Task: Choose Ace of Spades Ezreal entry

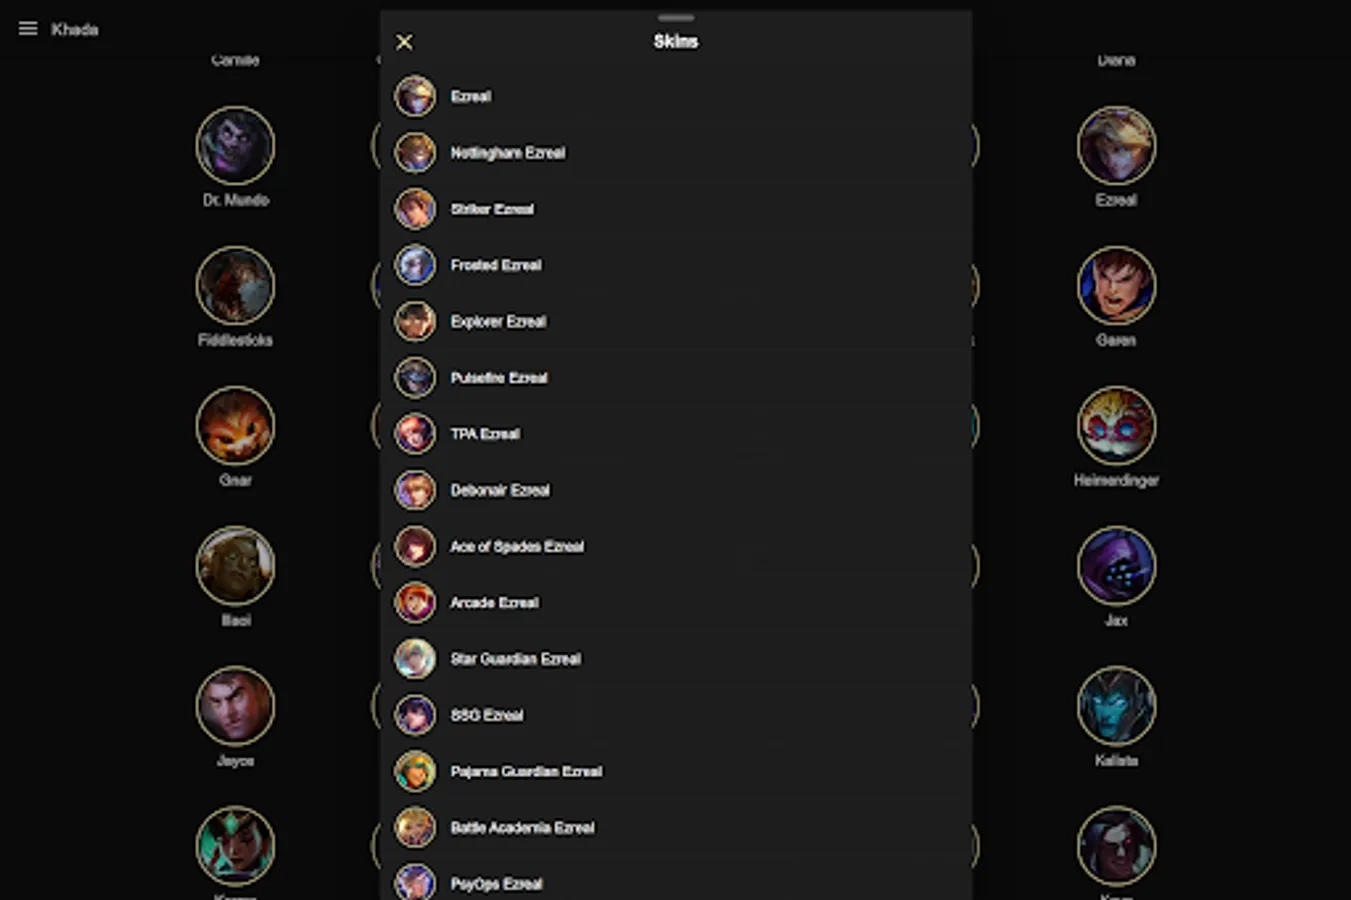Action: 676,546
